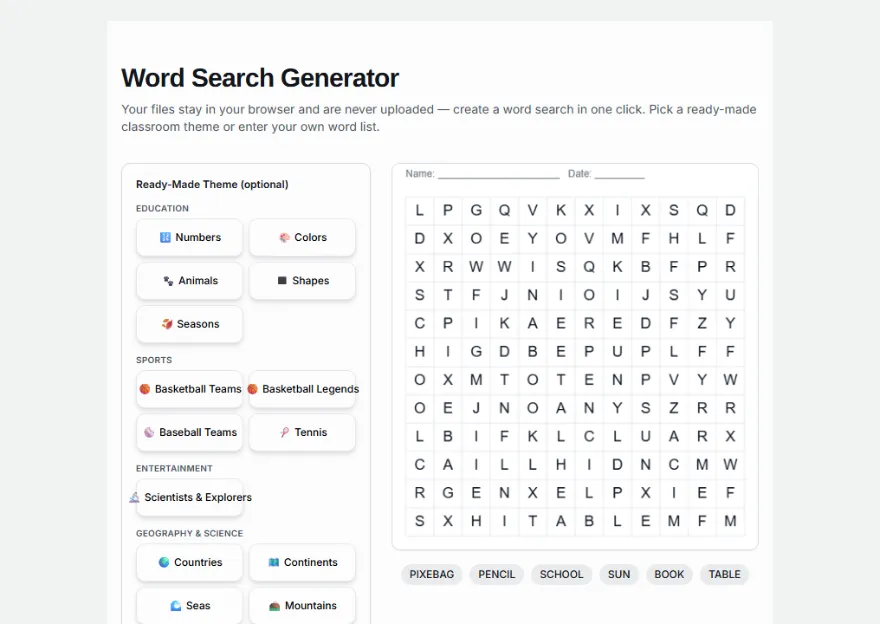Click the EDUCATION section heading
The image size is (880, 624).
[x=162, y=208]
